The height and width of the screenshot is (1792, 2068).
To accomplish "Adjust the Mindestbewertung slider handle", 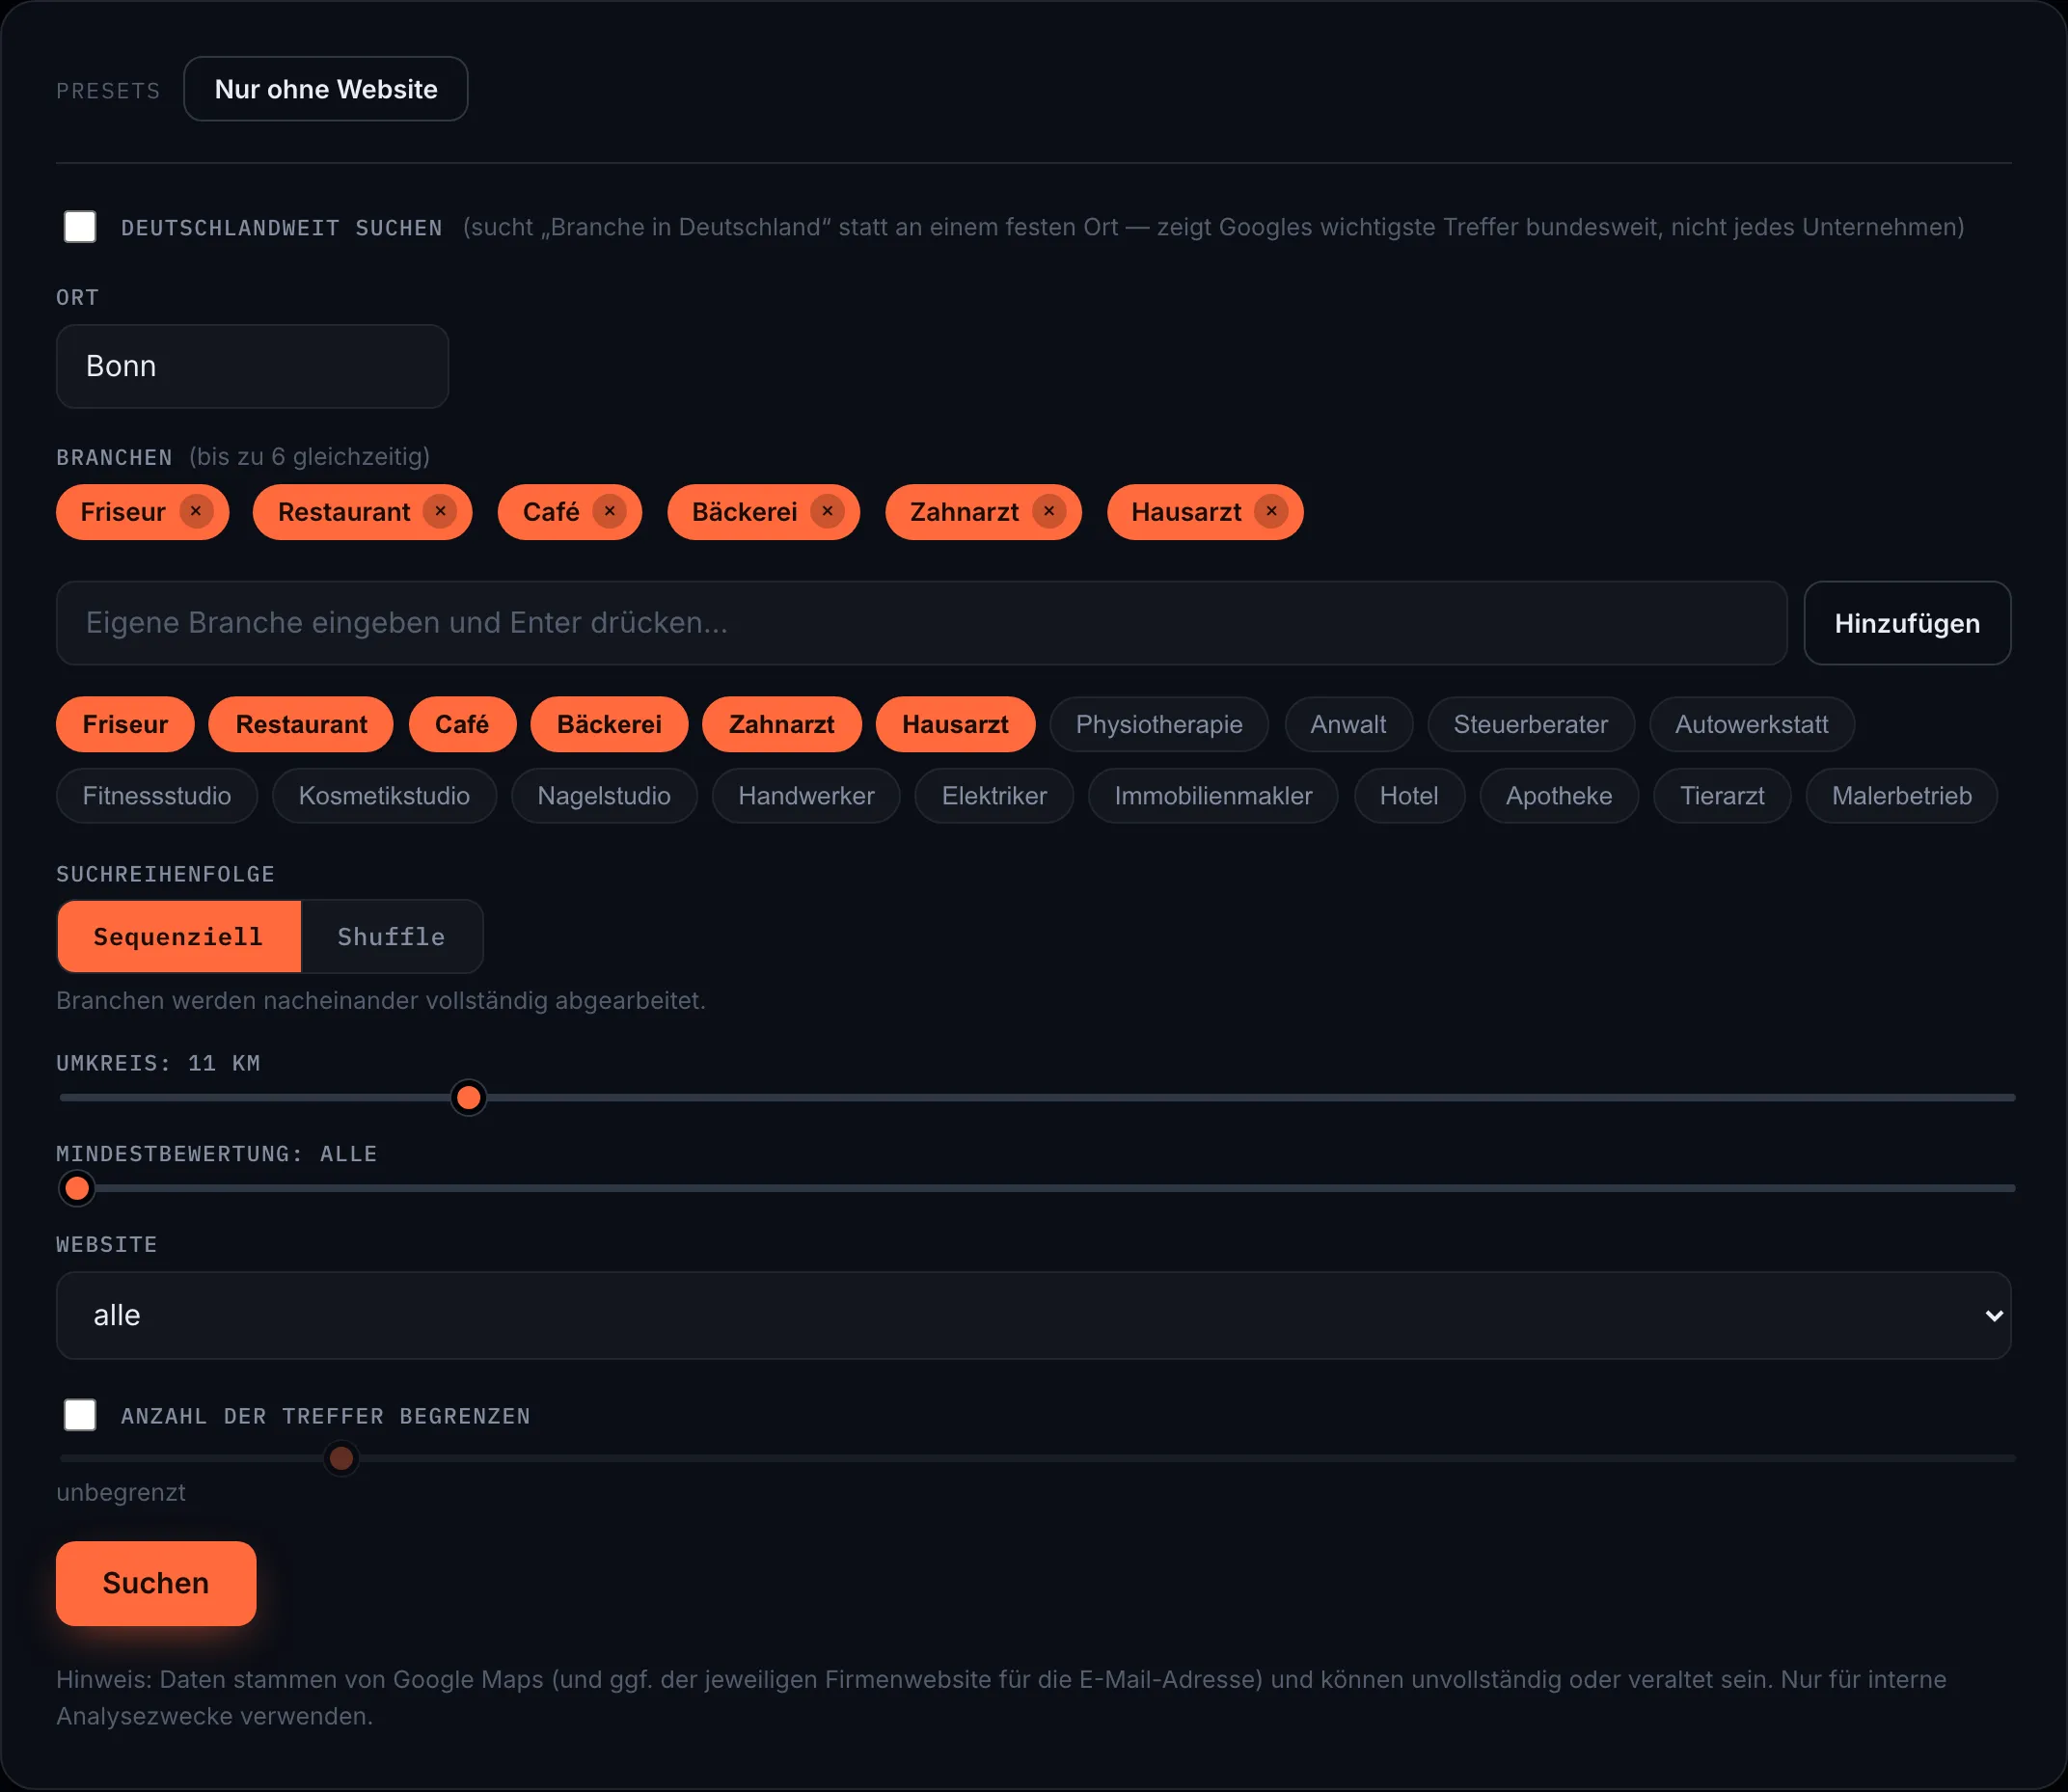I will tap(77, 1188).
